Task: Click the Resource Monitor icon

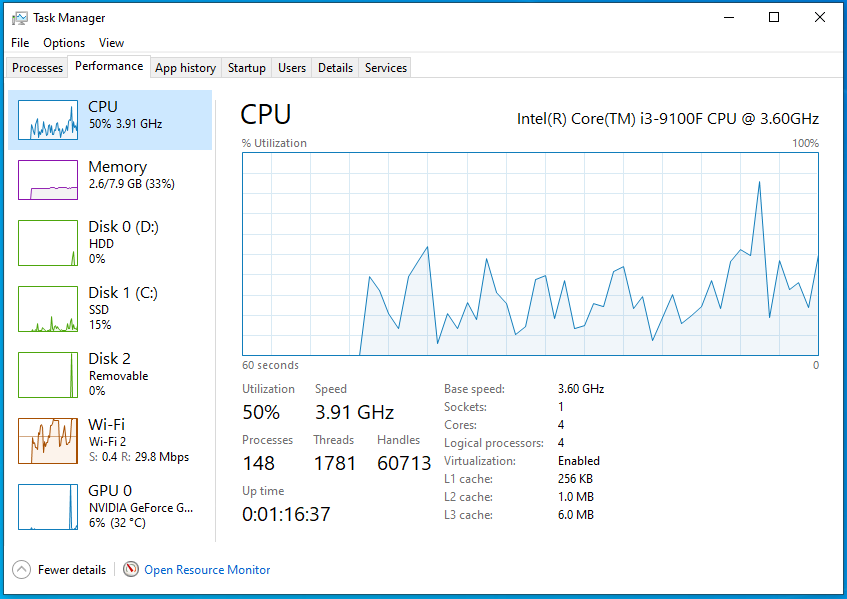Action: coord(131,570)
